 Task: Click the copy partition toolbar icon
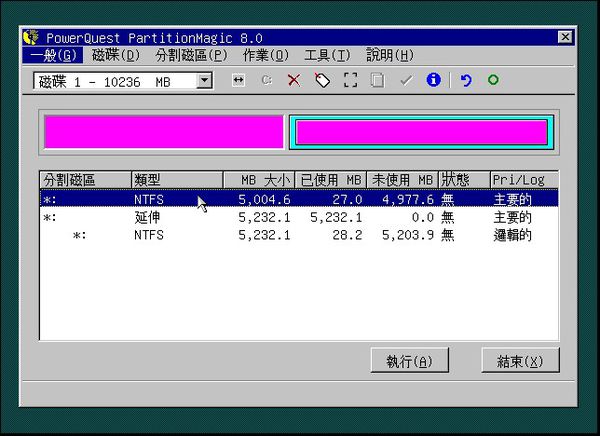[x=377, y=81]
